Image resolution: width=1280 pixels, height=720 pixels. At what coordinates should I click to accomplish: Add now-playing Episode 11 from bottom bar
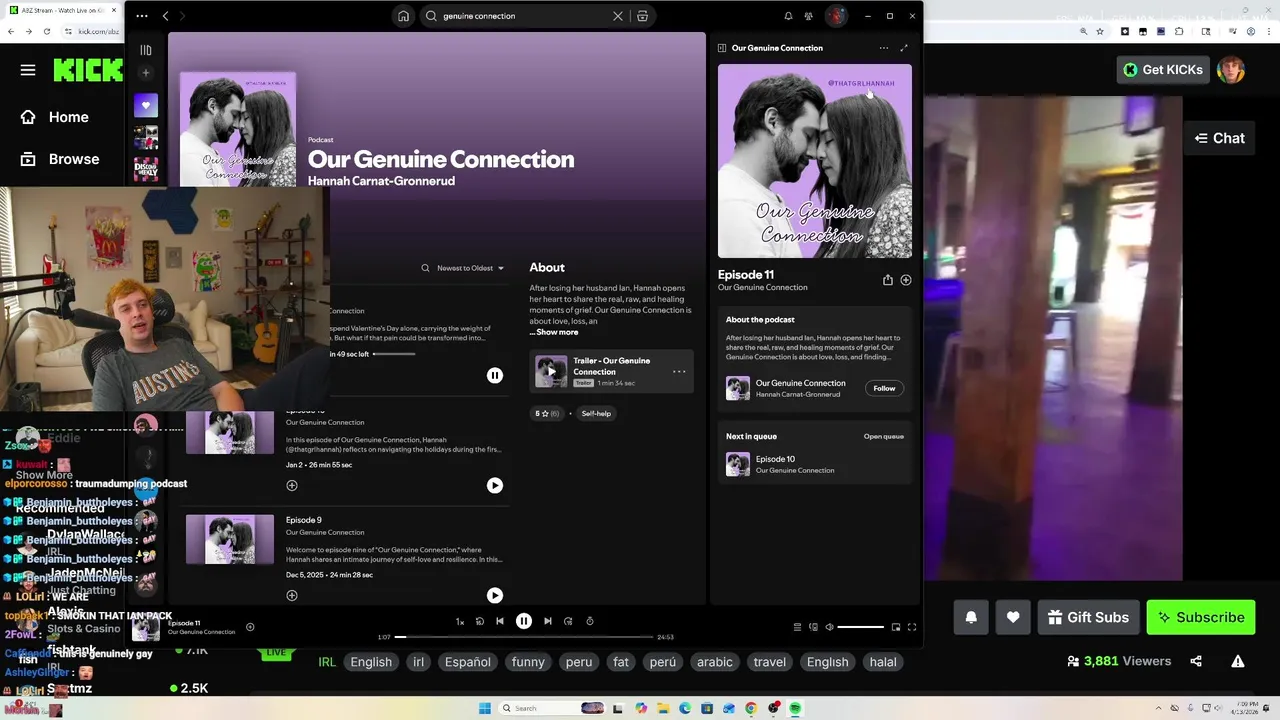(x=250, y=627)
